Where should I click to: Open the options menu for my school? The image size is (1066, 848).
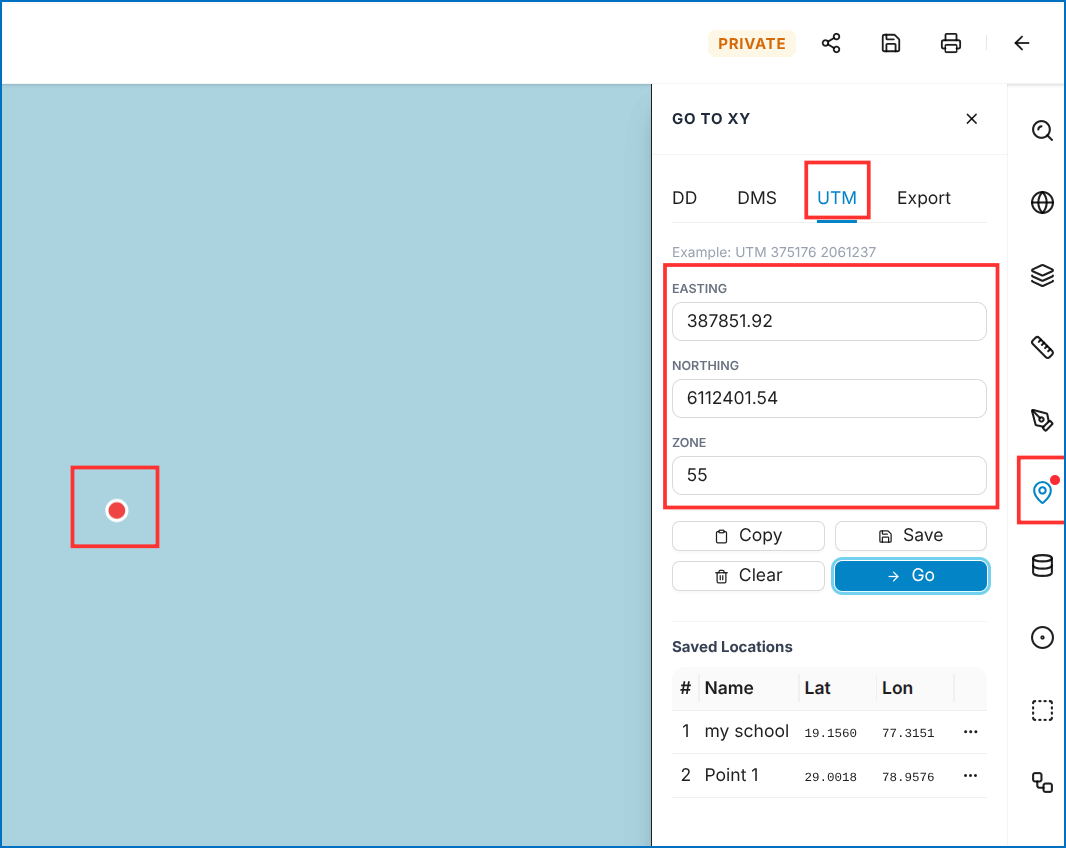coord(970,732)
